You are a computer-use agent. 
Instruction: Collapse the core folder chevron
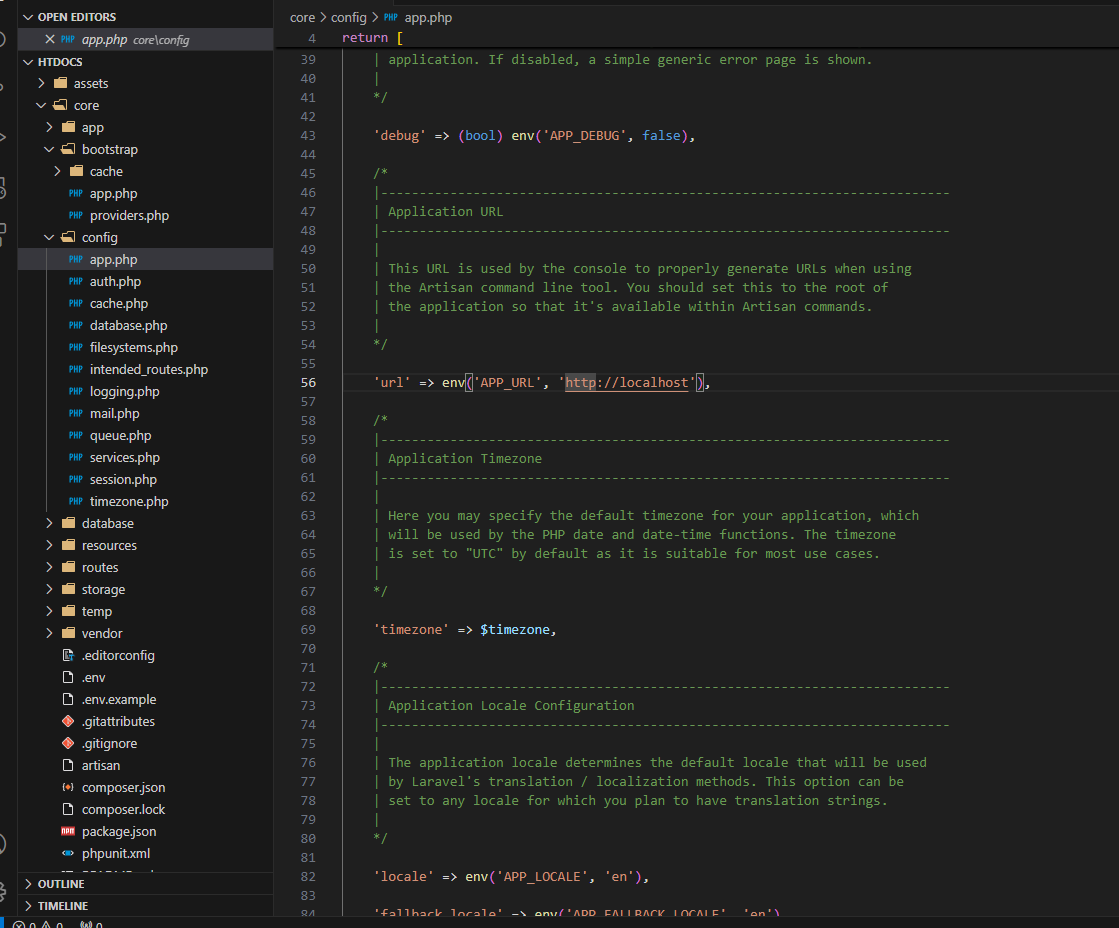[41, 106]
